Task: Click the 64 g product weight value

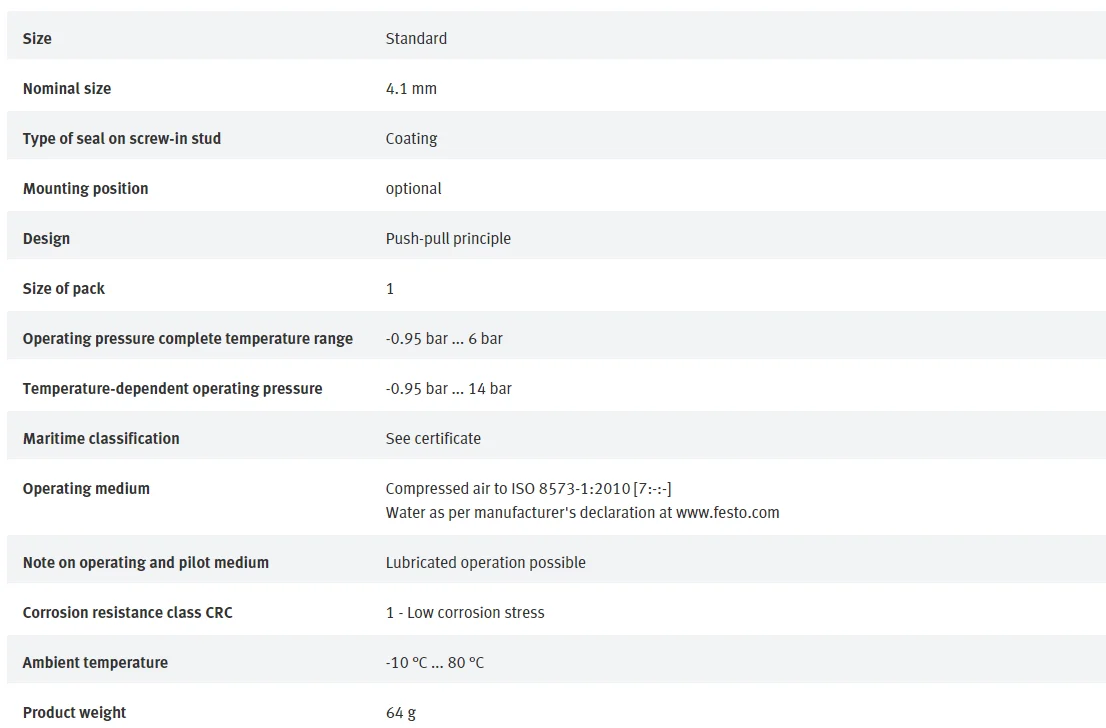Action: click(401, 713)
